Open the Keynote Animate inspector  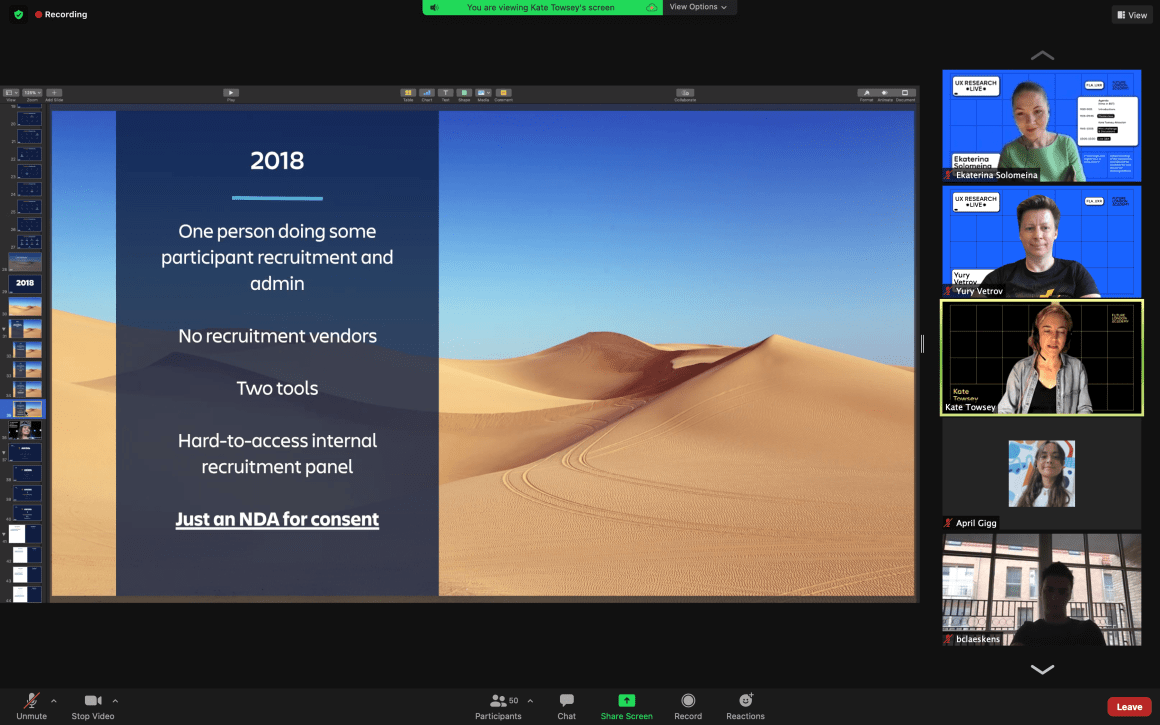(885, 94)
